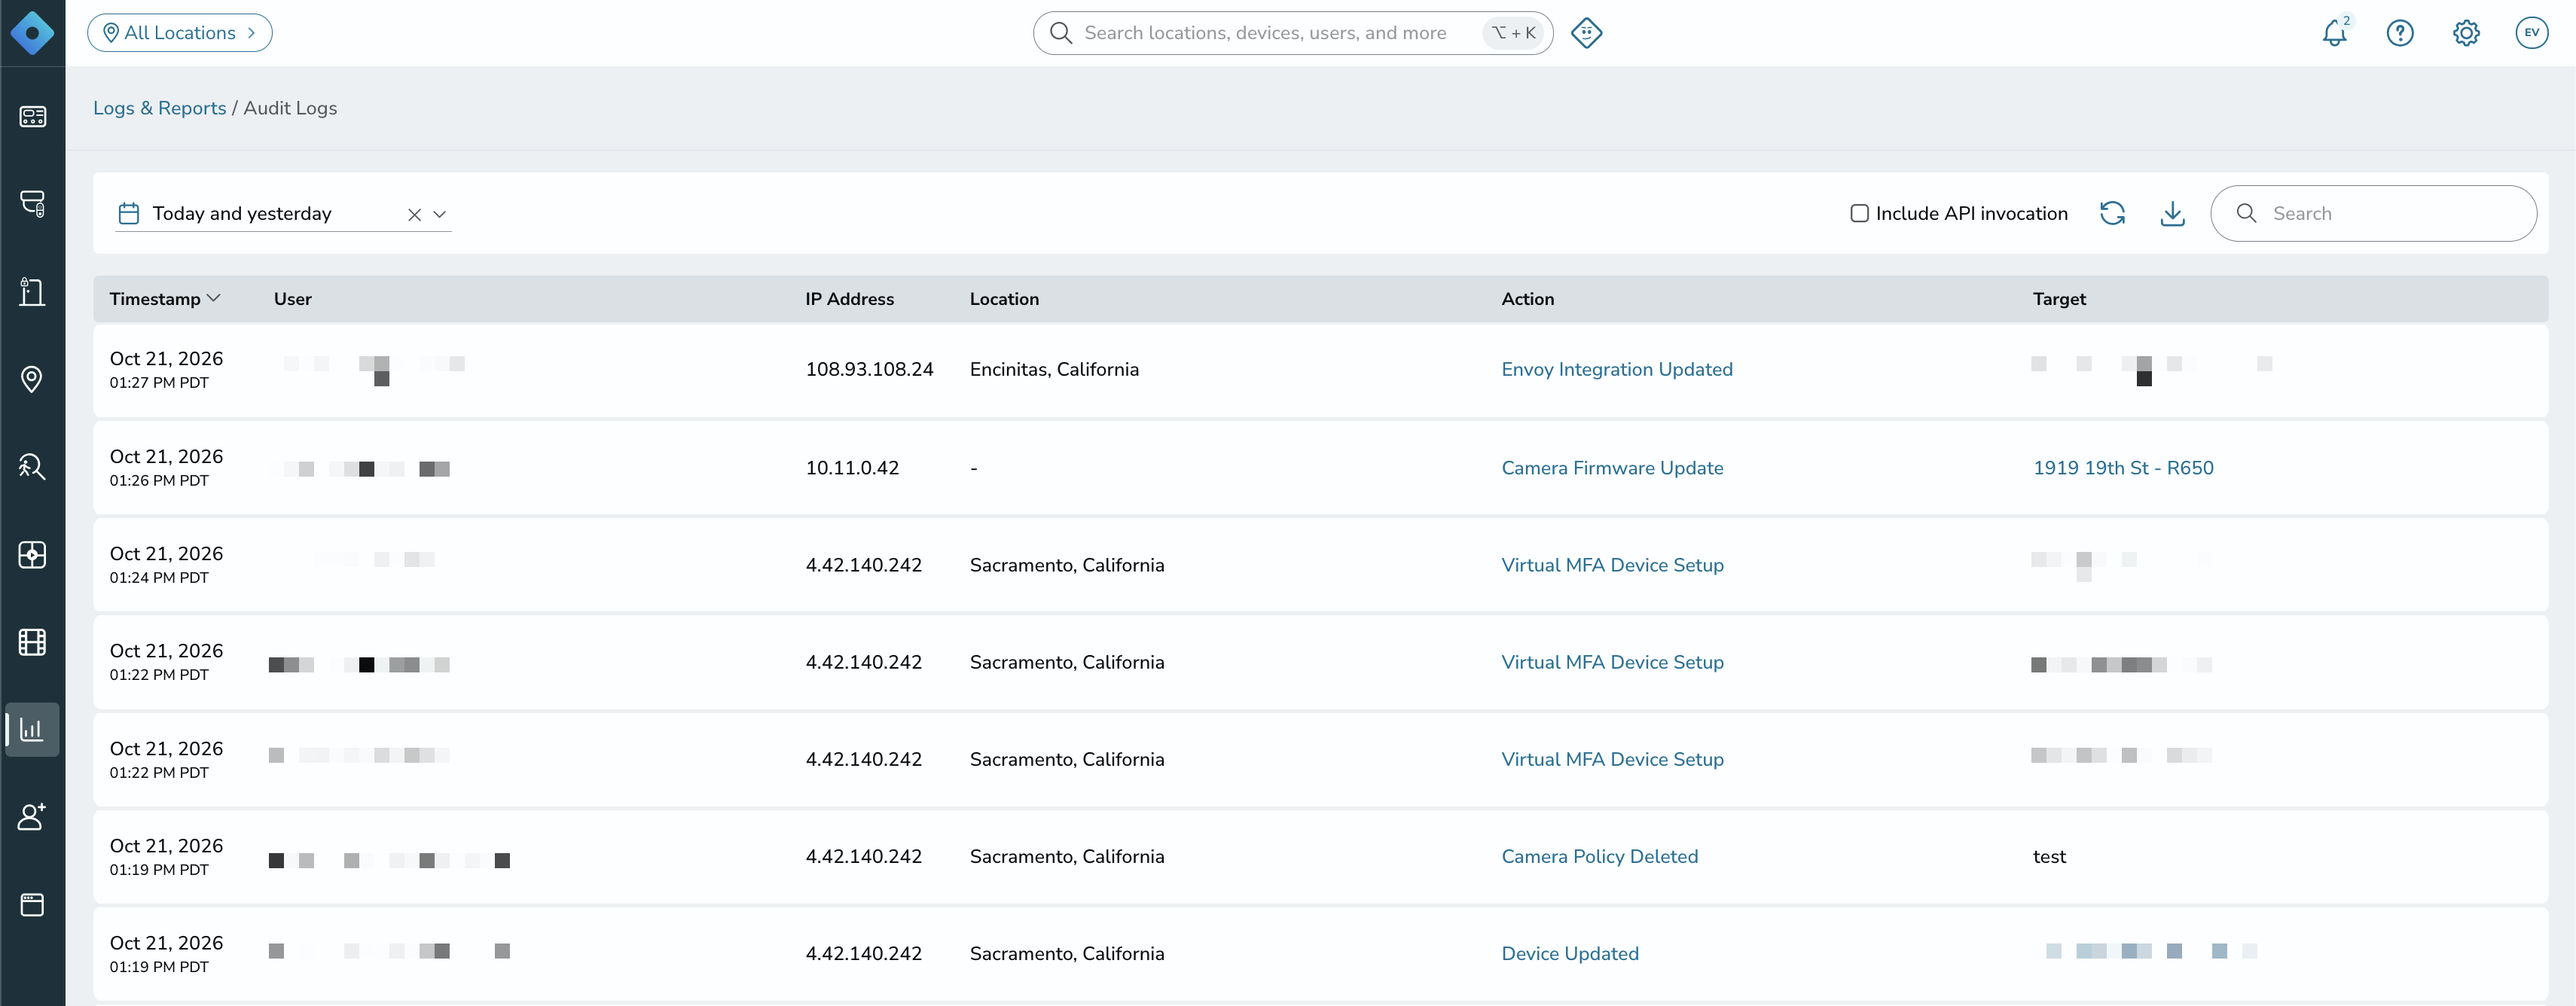Open Camera Firmware Update action
The width and height of the screenshot is (2576, 1006).
click(1612, 468)
